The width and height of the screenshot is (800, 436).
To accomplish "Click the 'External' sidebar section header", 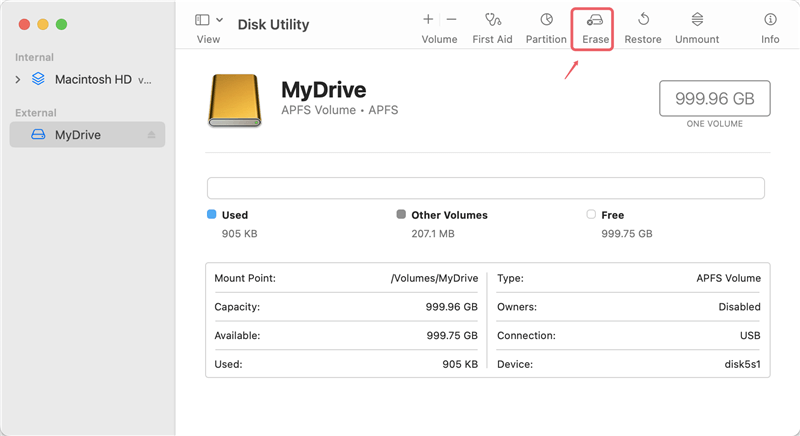I will pos(36,113).
